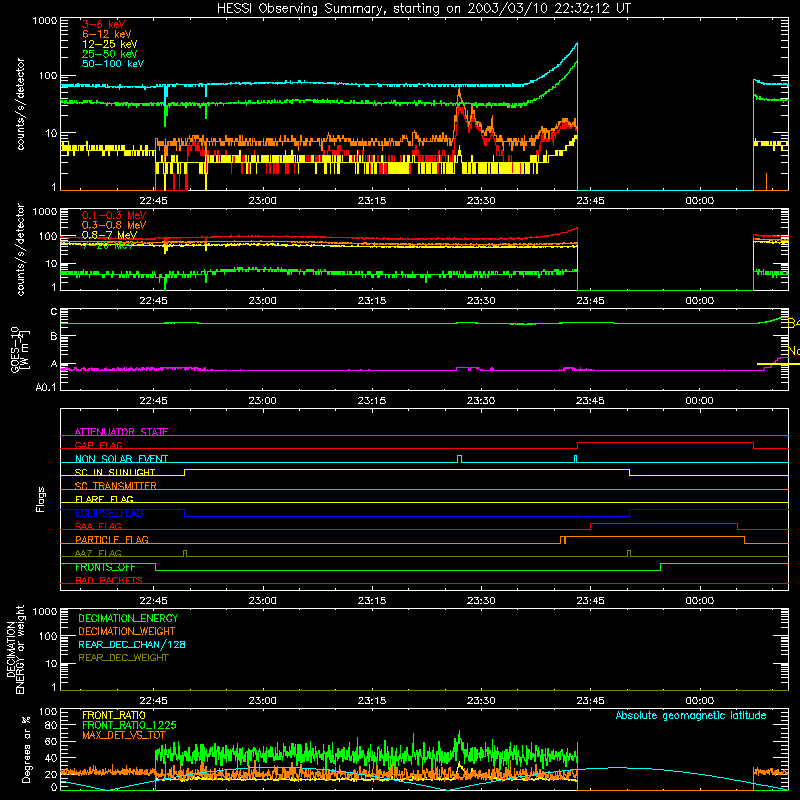Click the 0.1-0.3 MeV legend entry

click(x=114, y=215)
